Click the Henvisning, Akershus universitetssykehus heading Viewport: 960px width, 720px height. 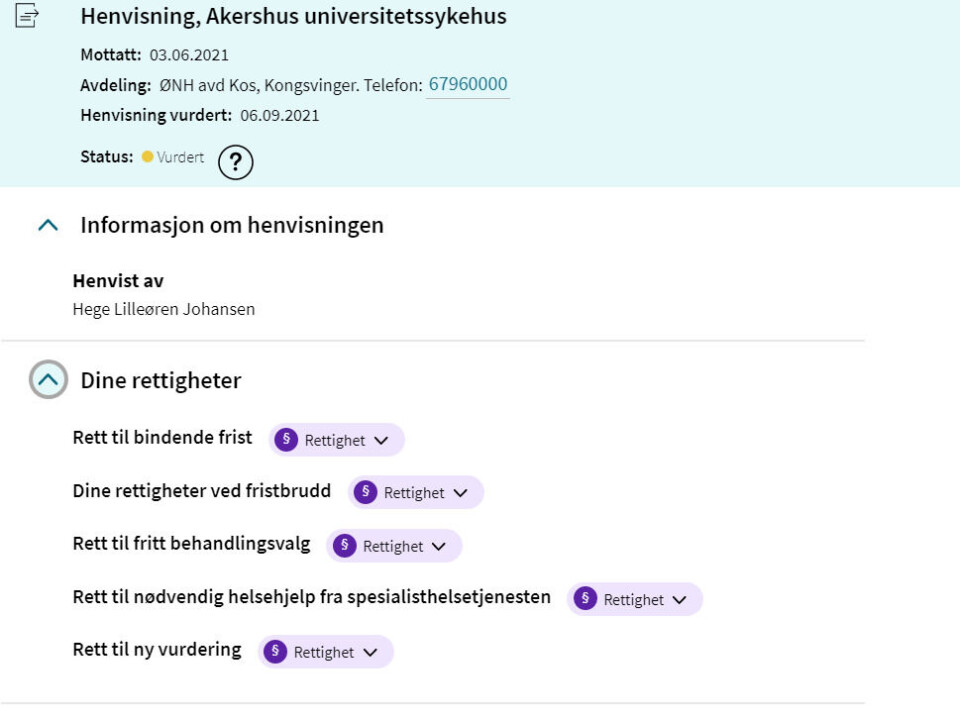click(x=294, y=16)
